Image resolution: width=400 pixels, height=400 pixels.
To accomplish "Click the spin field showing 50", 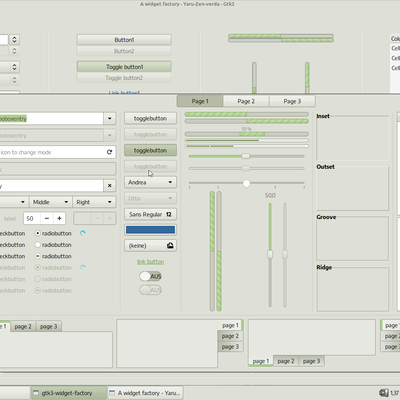I will click(x=32, y=218).
